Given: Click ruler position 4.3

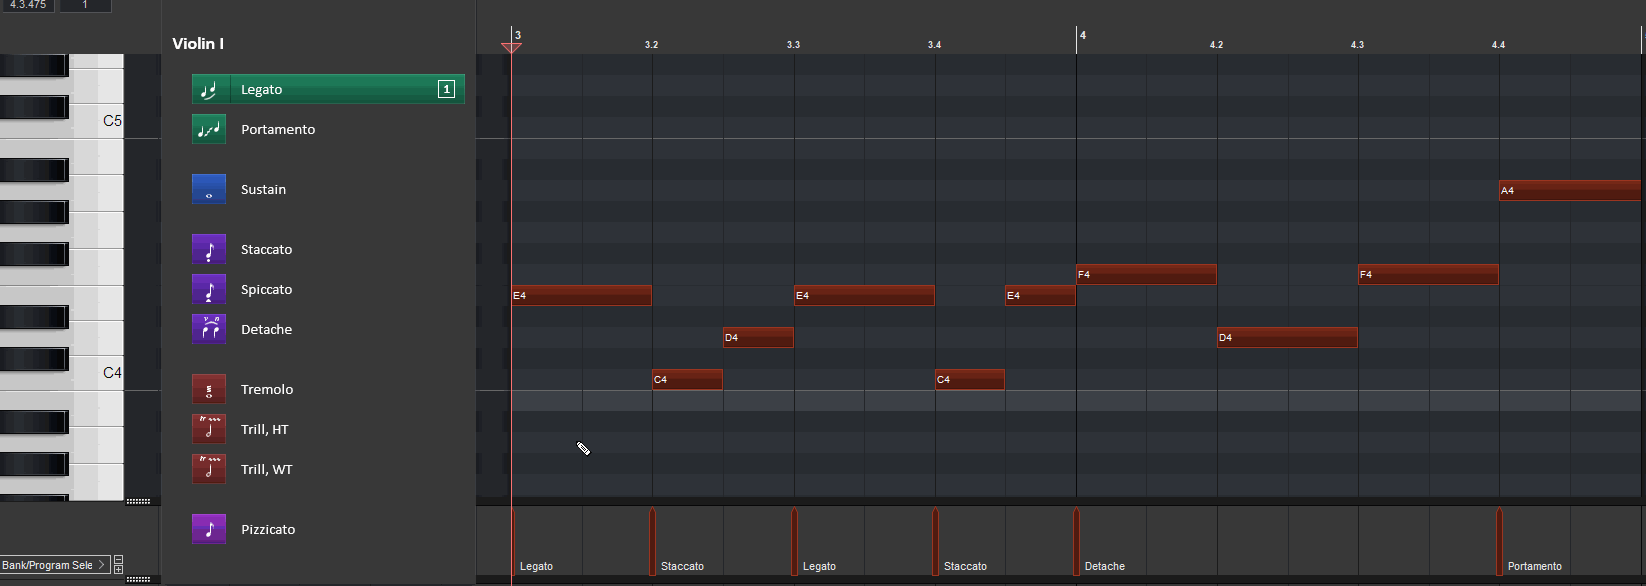Looking at the screenshot, I should coord(1357,45).
